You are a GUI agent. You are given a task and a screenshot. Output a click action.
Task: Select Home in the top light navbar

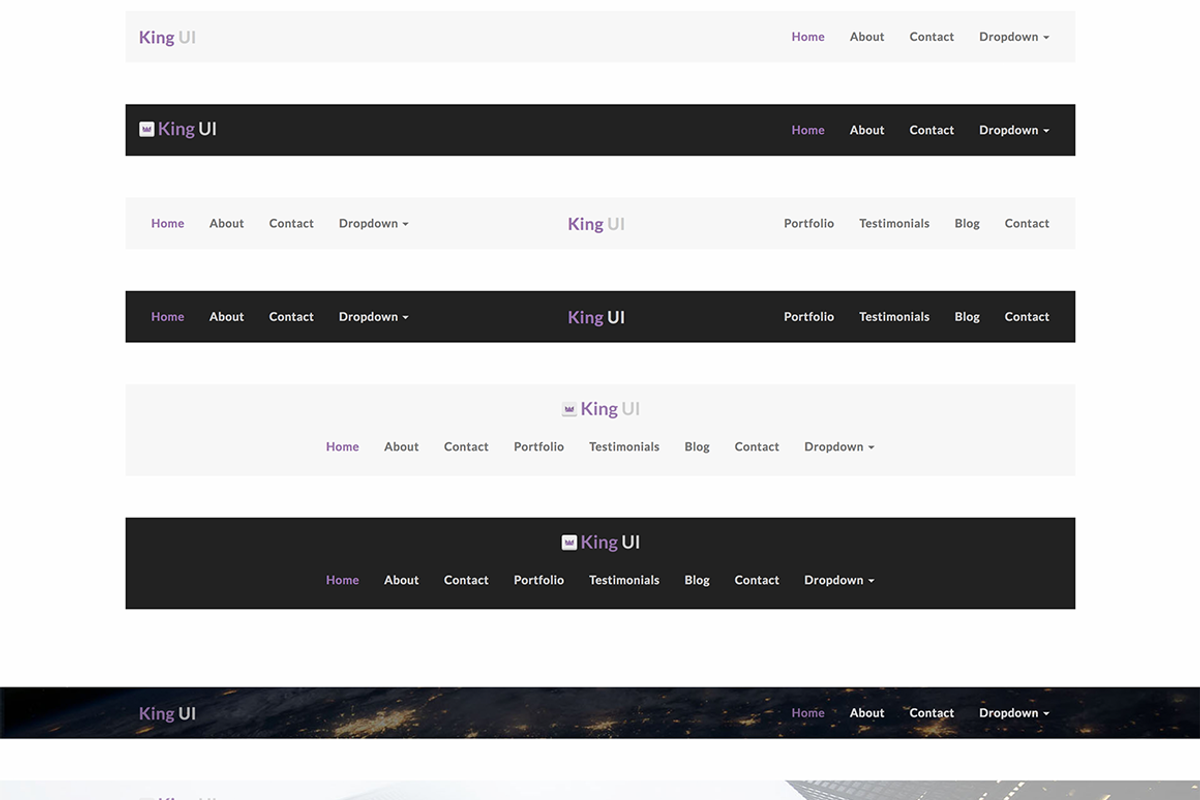click(808, 36)
